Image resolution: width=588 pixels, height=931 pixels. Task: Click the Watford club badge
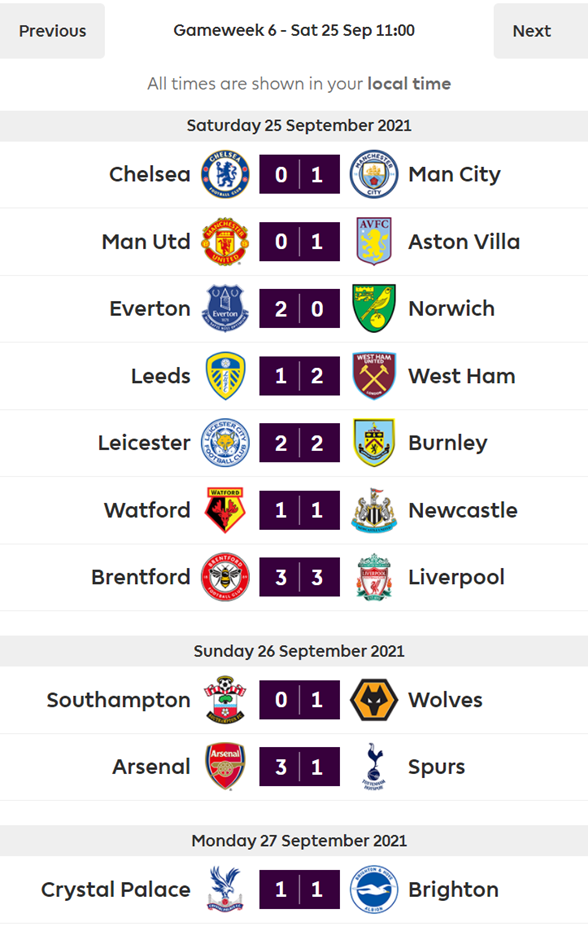pos(225,510)
